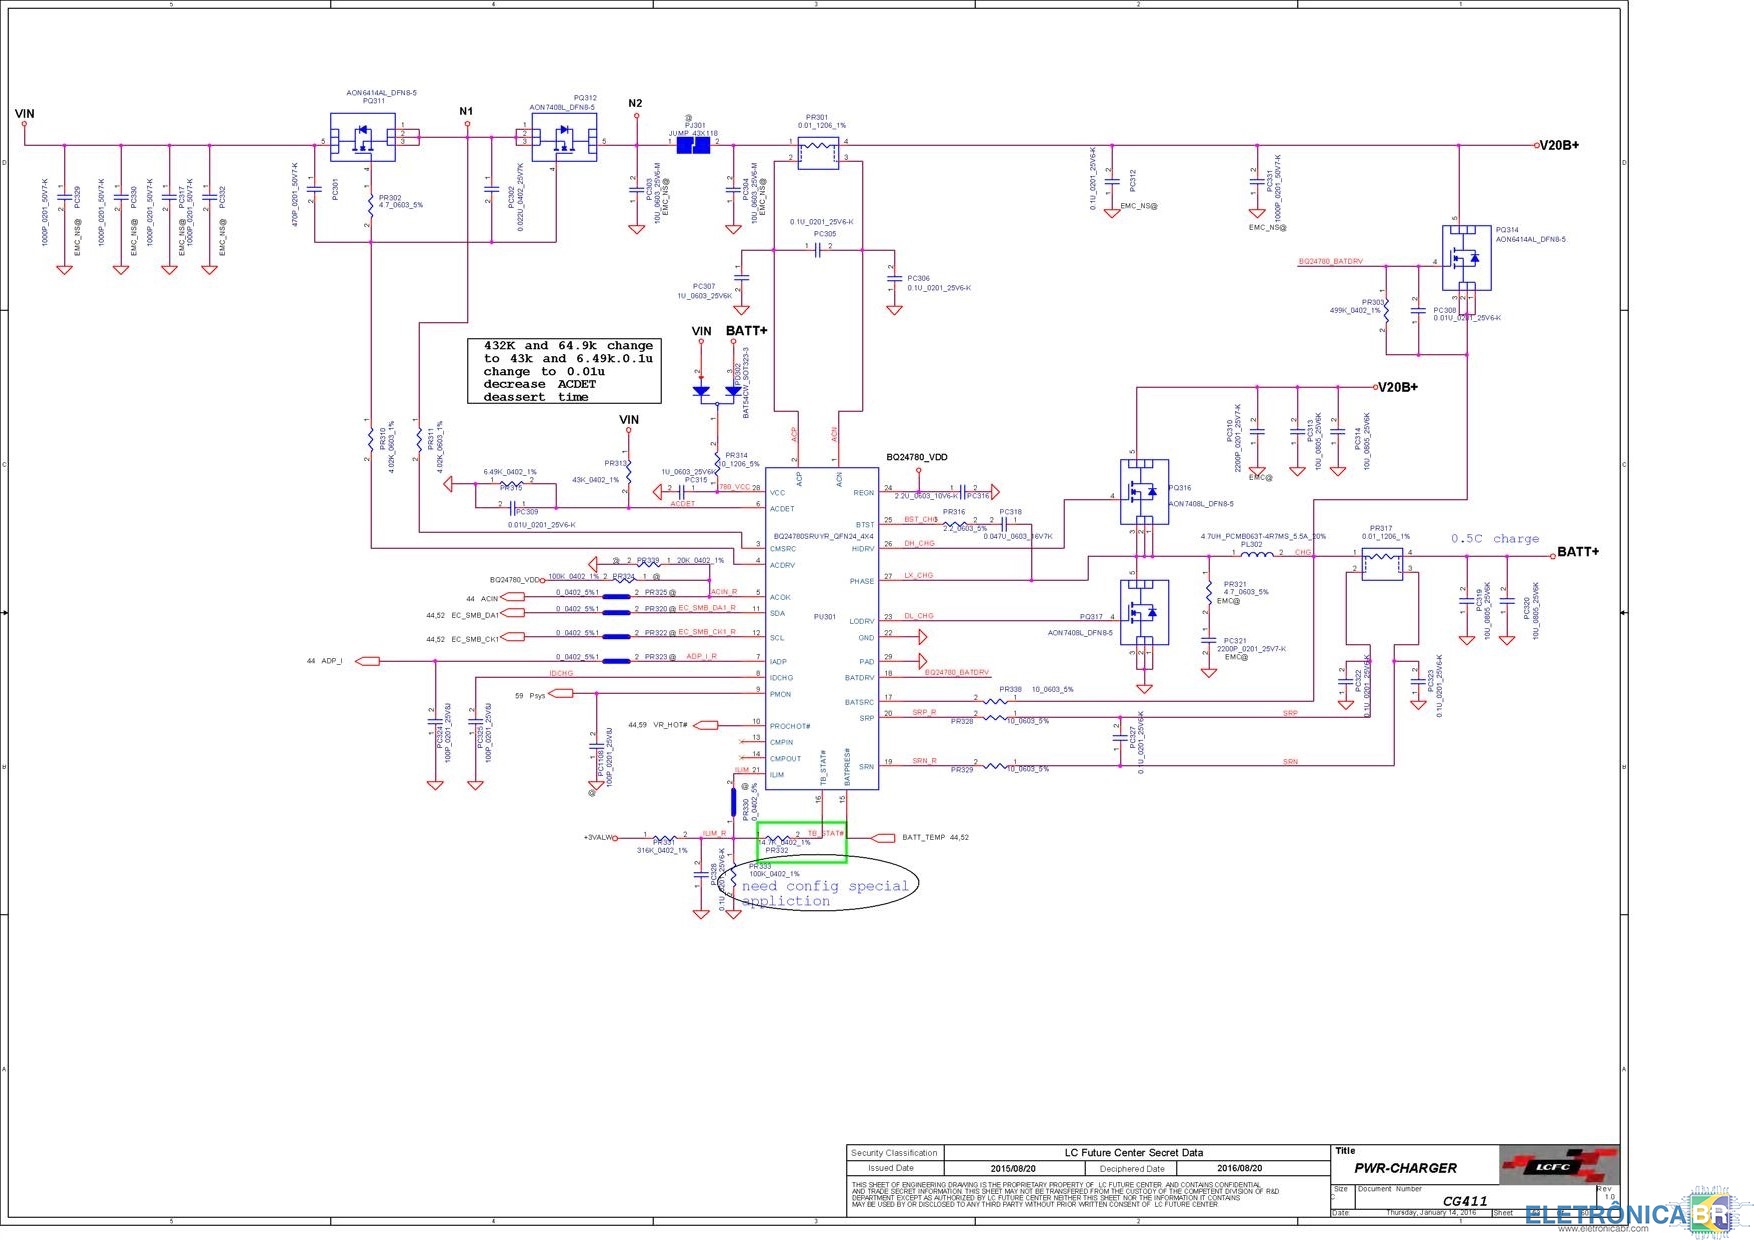The image size is (1754, 1240).
Task: Select the PR331 316K resistor
Action: (x=664, y=838)
